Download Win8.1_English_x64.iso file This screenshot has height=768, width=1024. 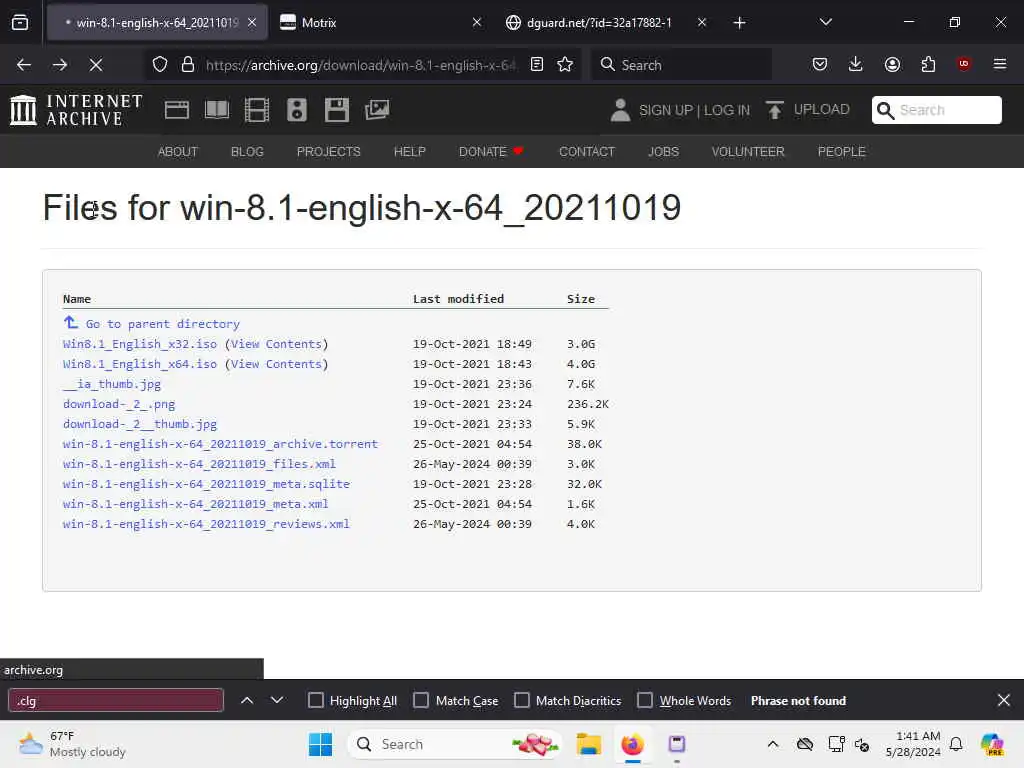click(140, 364)
